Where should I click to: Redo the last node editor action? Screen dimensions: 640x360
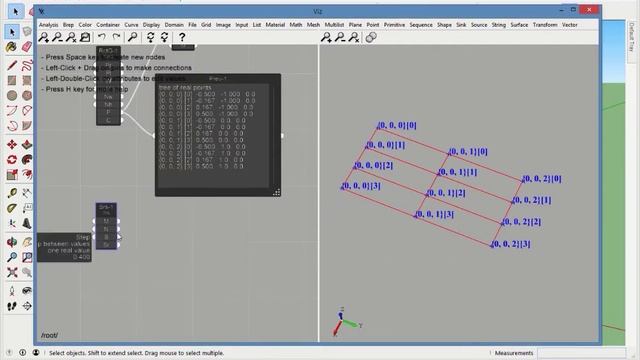point(116,37)
